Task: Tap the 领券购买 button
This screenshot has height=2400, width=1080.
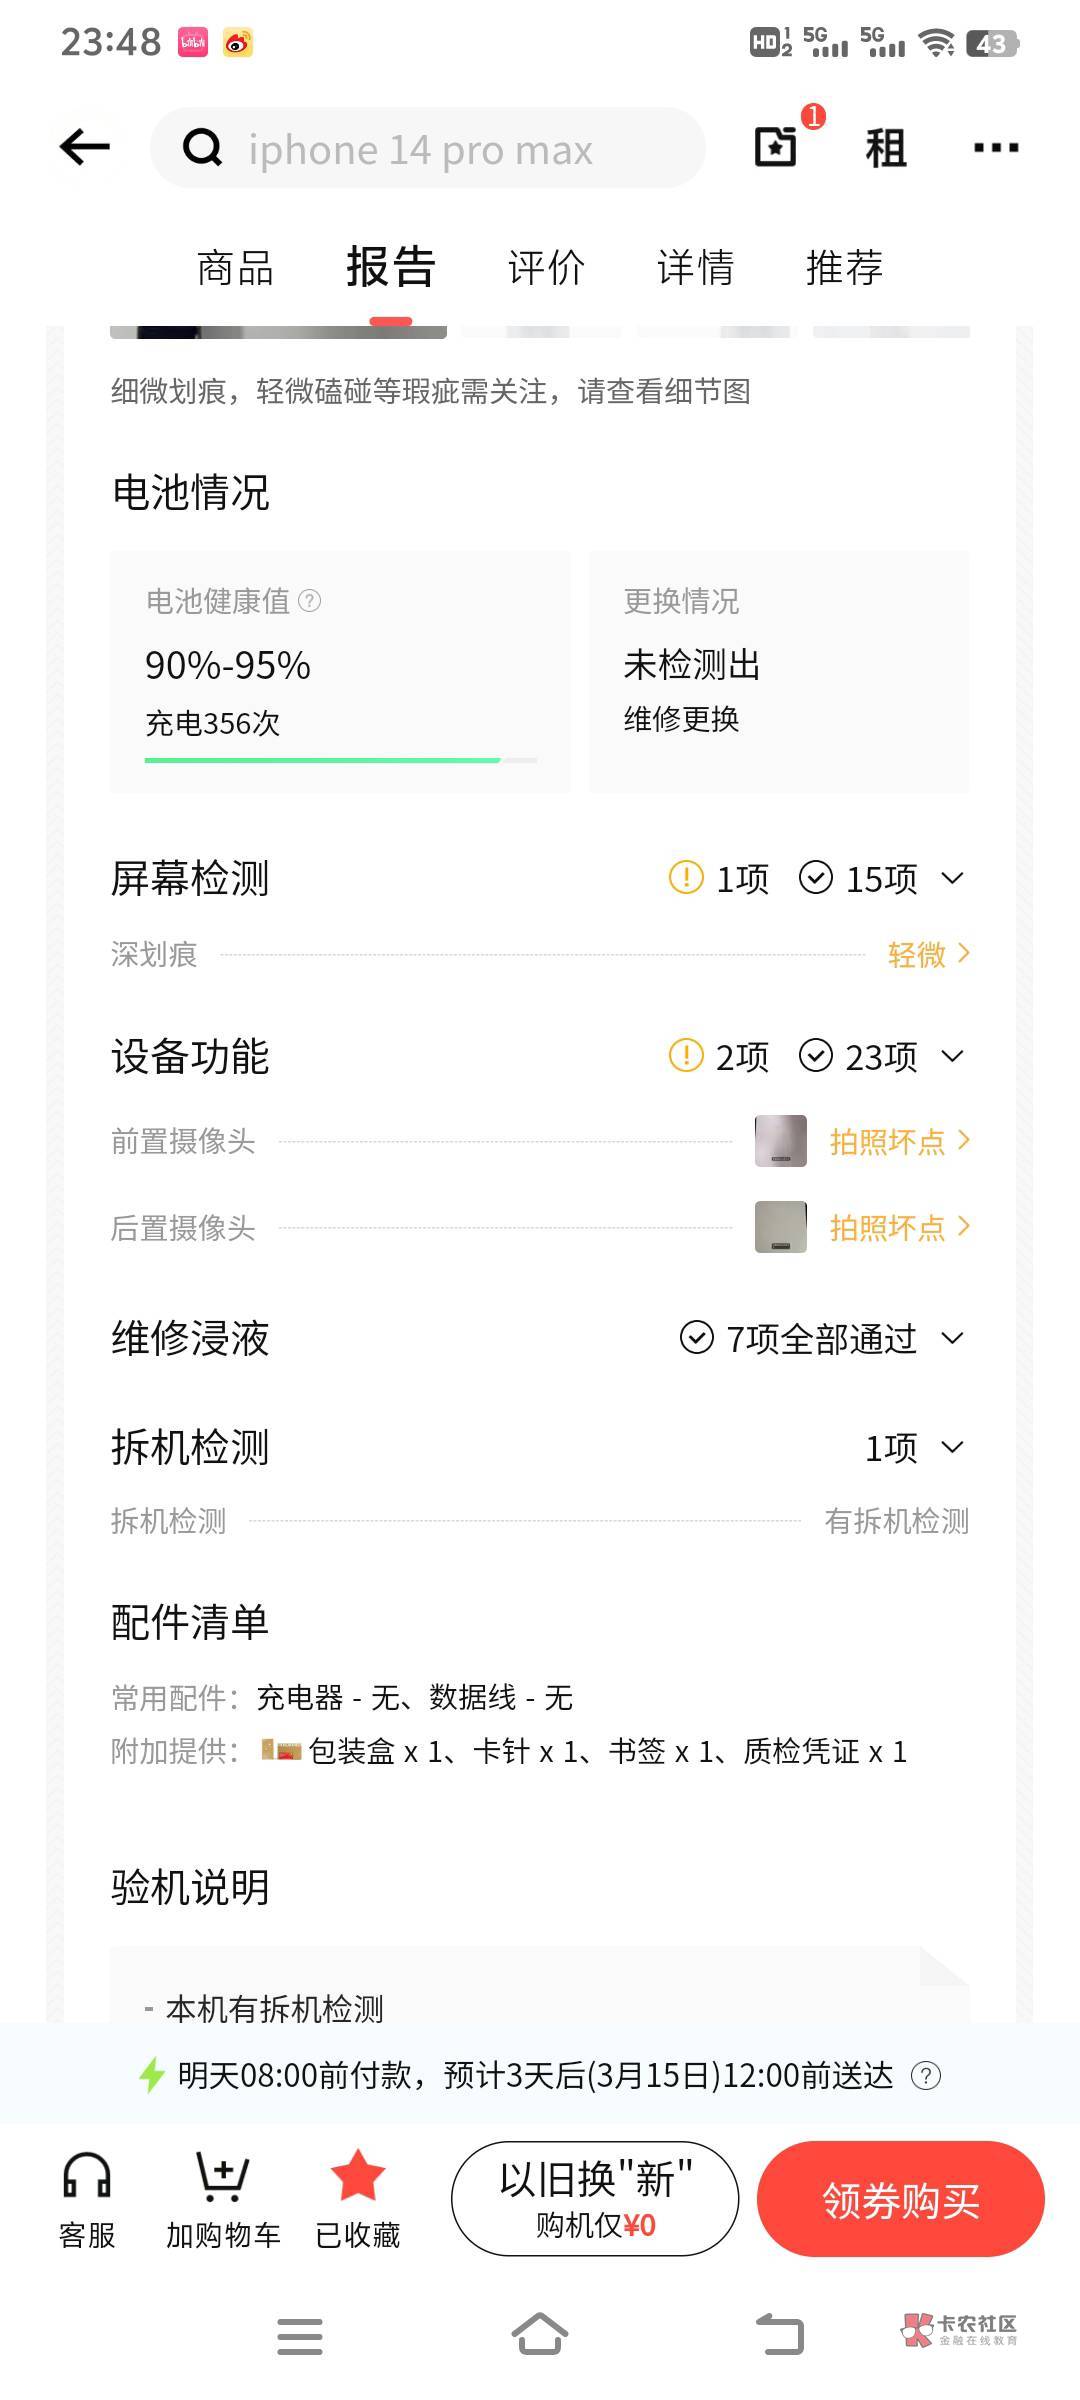Action: click(x=900, y=2199)
